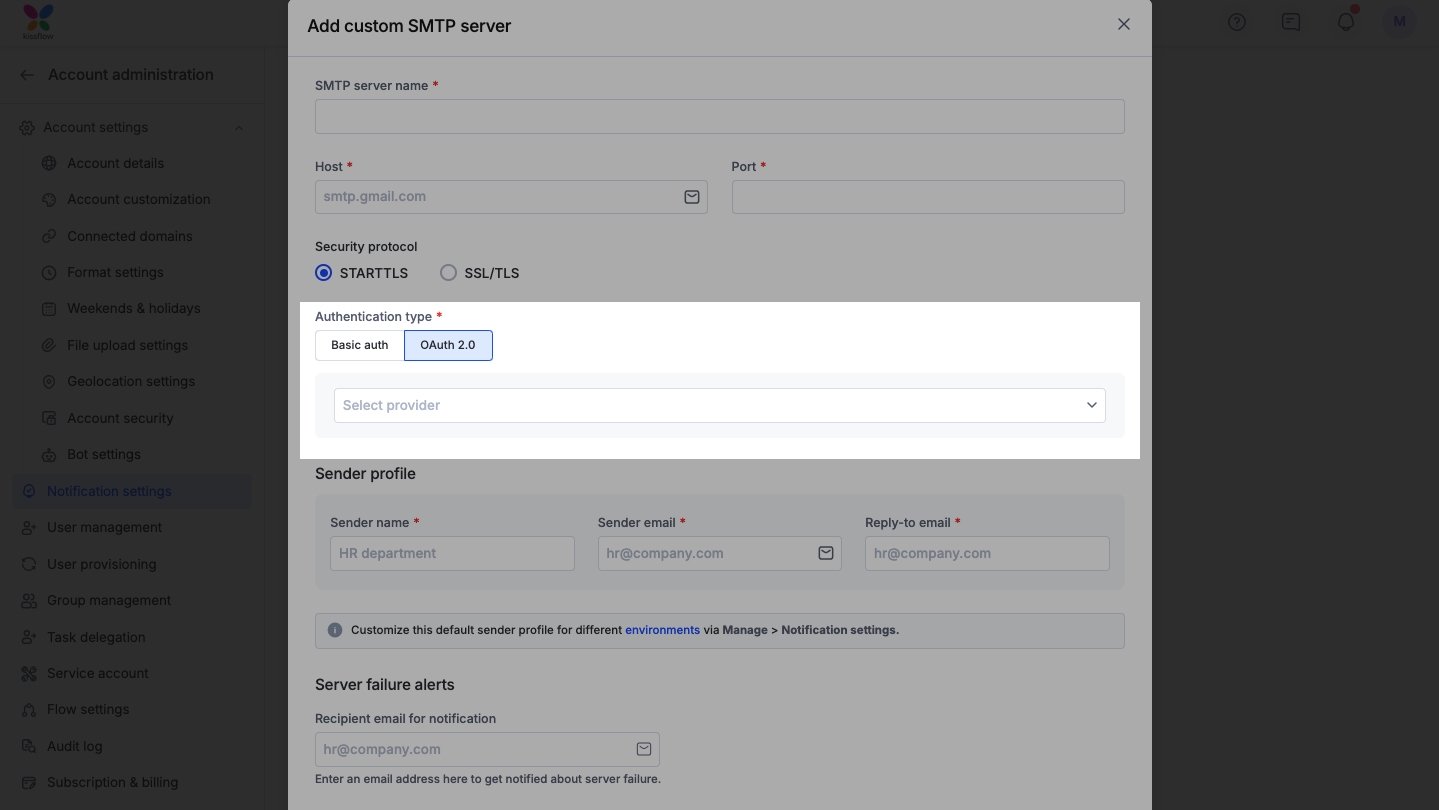This screenshot has height=810, width=1439.
Task: Click the Host input field
Action: click(x=511, y=197)
